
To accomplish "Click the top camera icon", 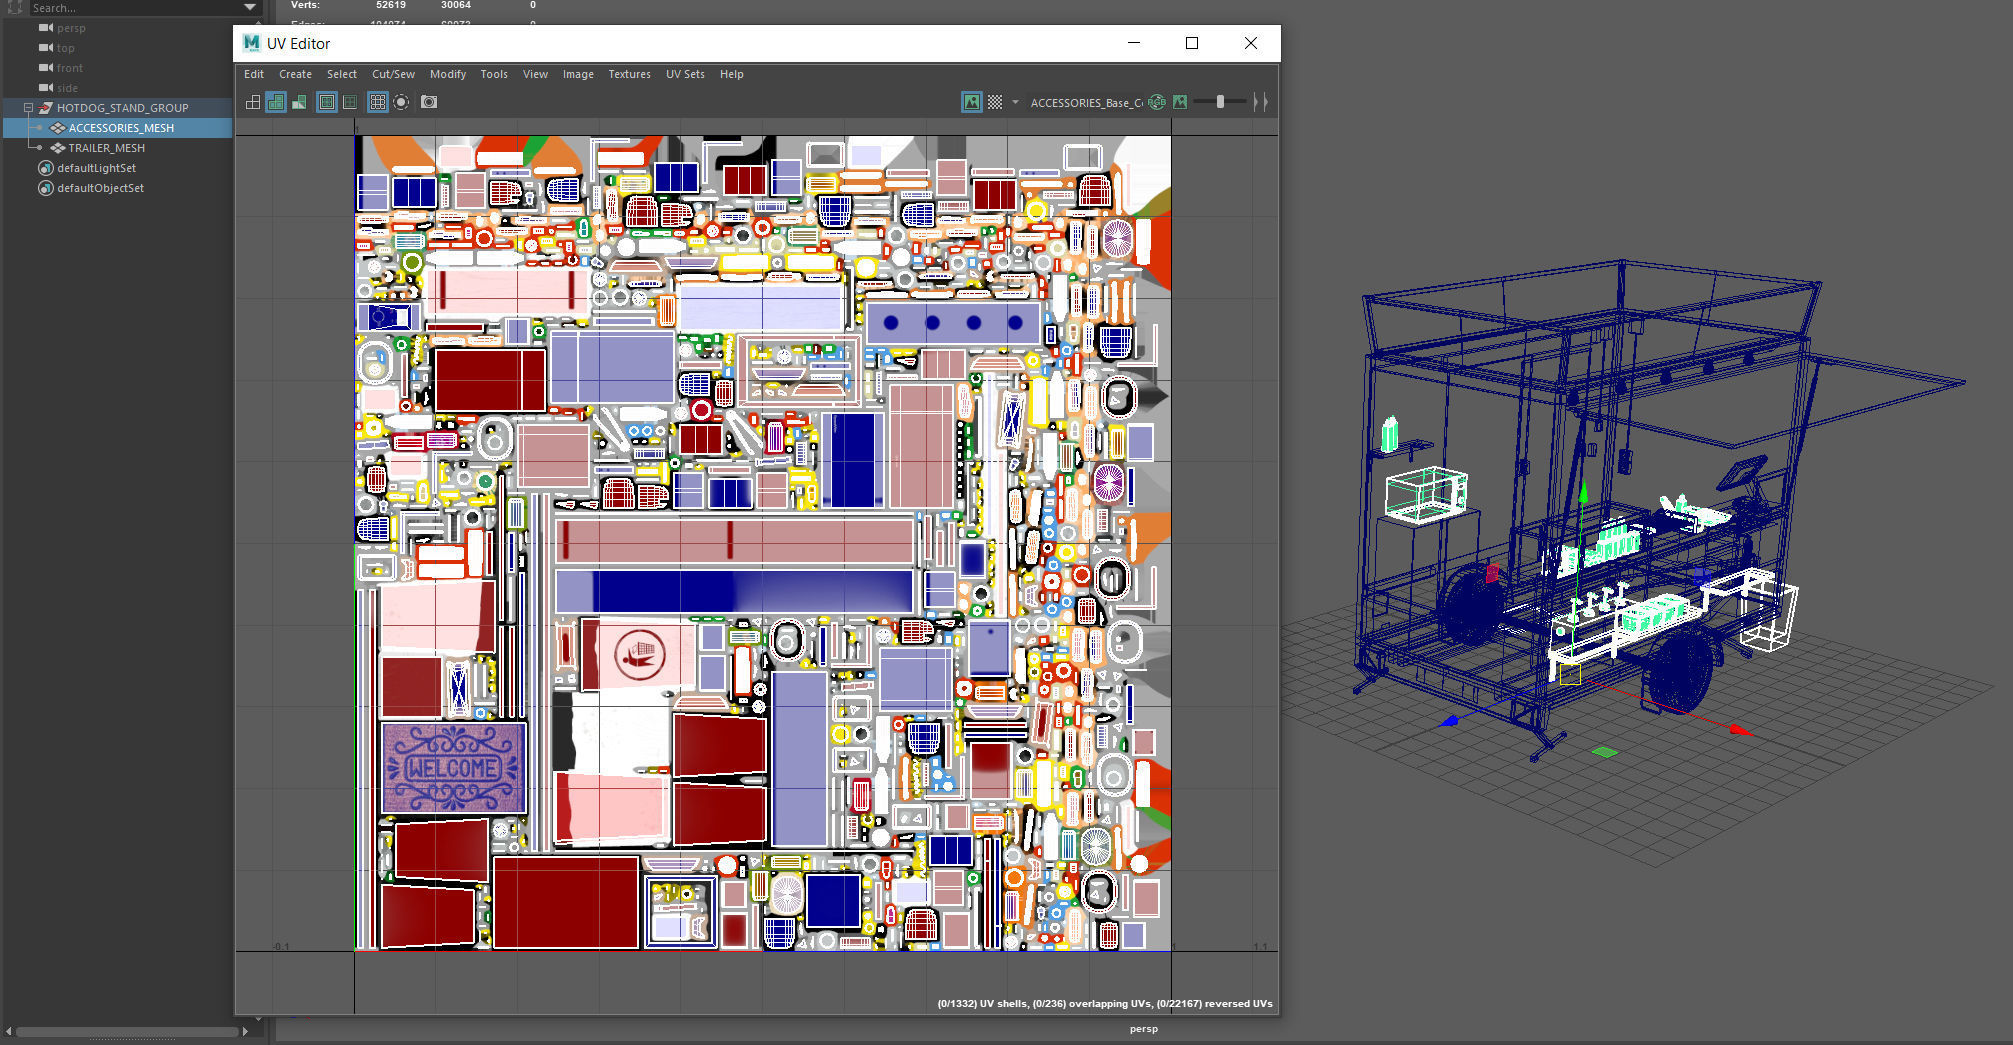I will click(45, 48).
